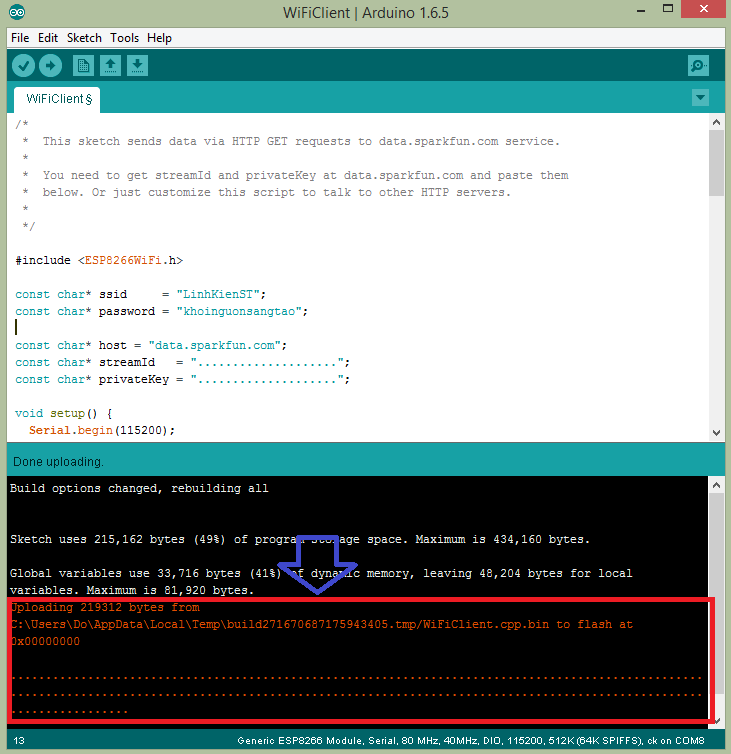
Task: Close the Arduino window
Action: click(x=704, y=9)
